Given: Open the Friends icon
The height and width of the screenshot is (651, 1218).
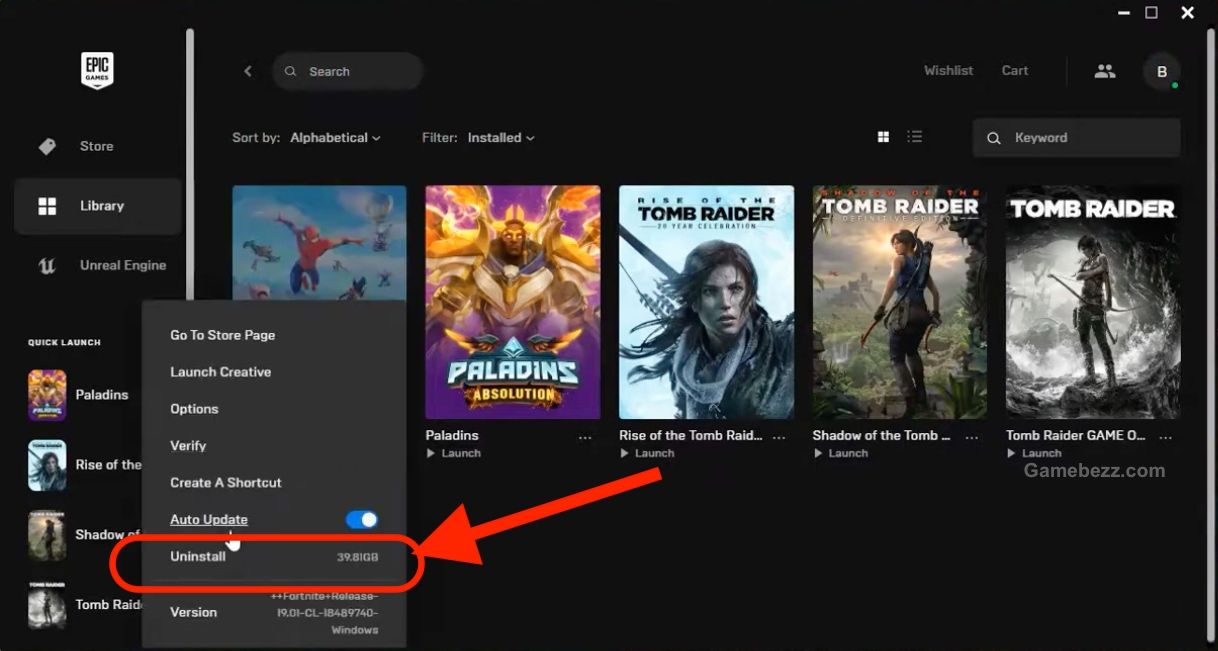Looking at the screenshot, I should tap(1105, 71).
